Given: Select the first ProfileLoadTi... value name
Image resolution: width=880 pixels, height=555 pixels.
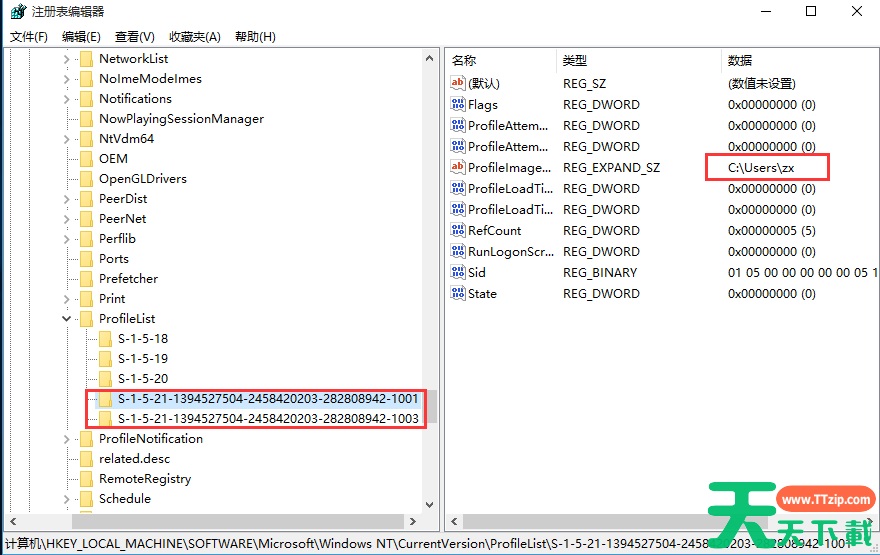Looking at the screenshot, I should 510,189.
